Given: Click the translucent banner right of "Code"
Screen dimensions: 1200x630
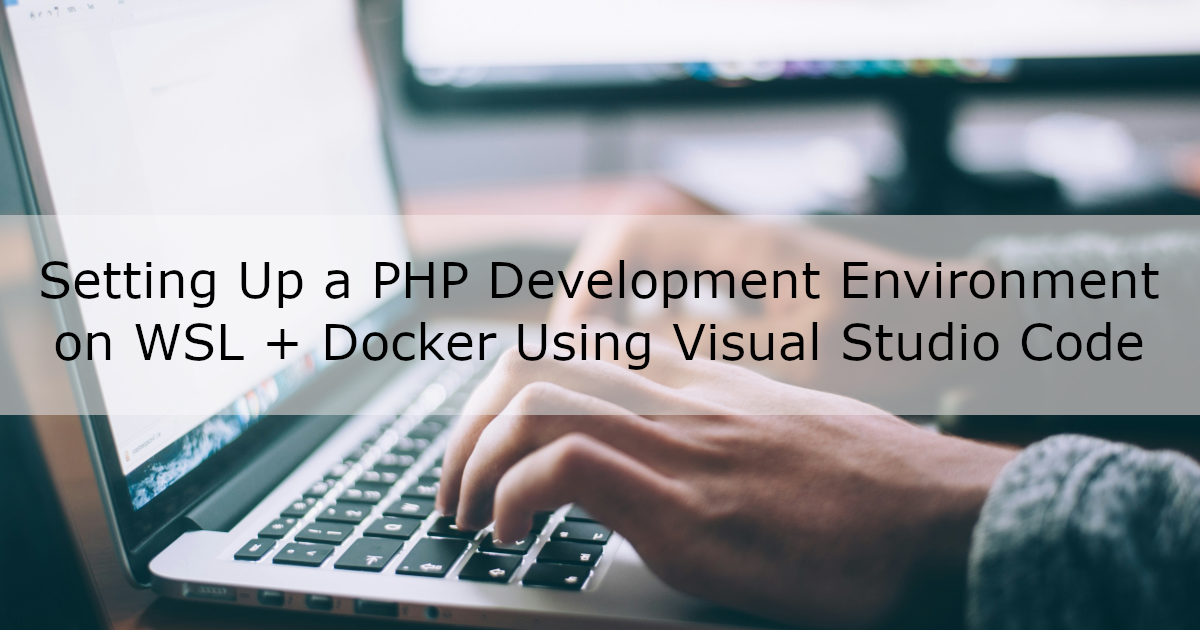Looking at the screenshot, I should (x=1175, y=345).
